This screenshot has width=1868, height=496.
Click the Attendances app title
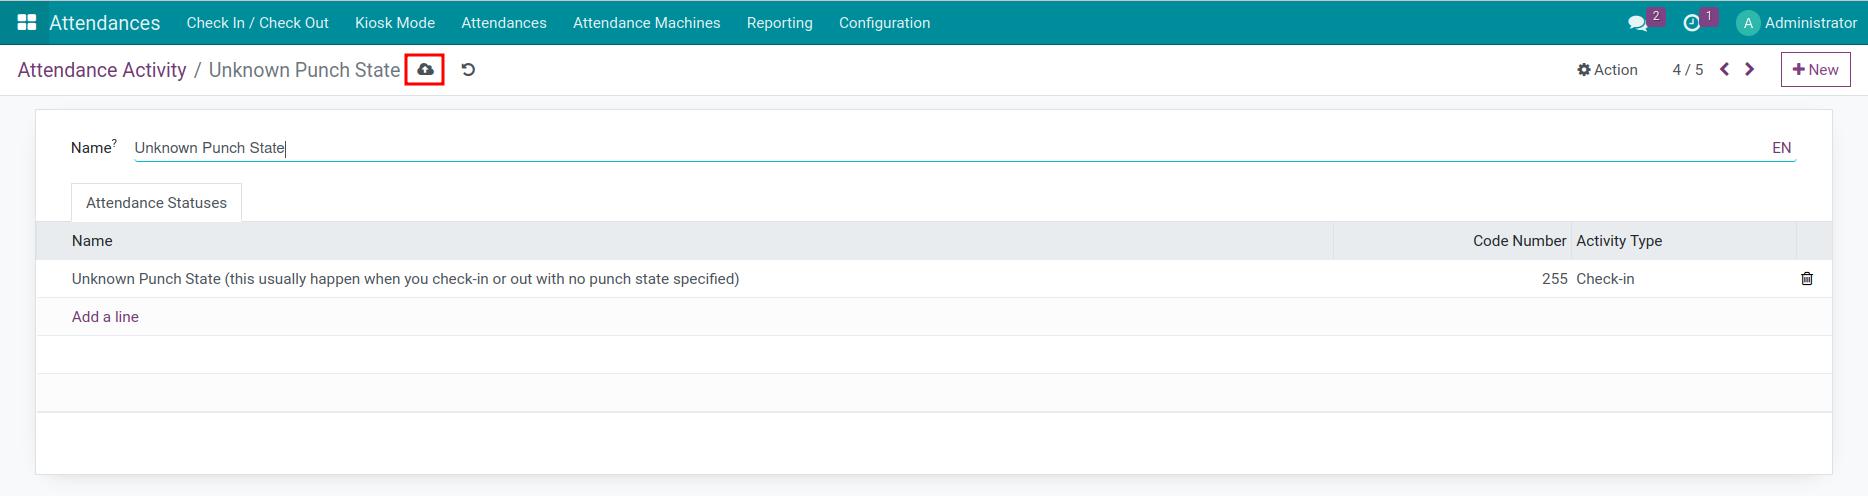pos(104,23)
